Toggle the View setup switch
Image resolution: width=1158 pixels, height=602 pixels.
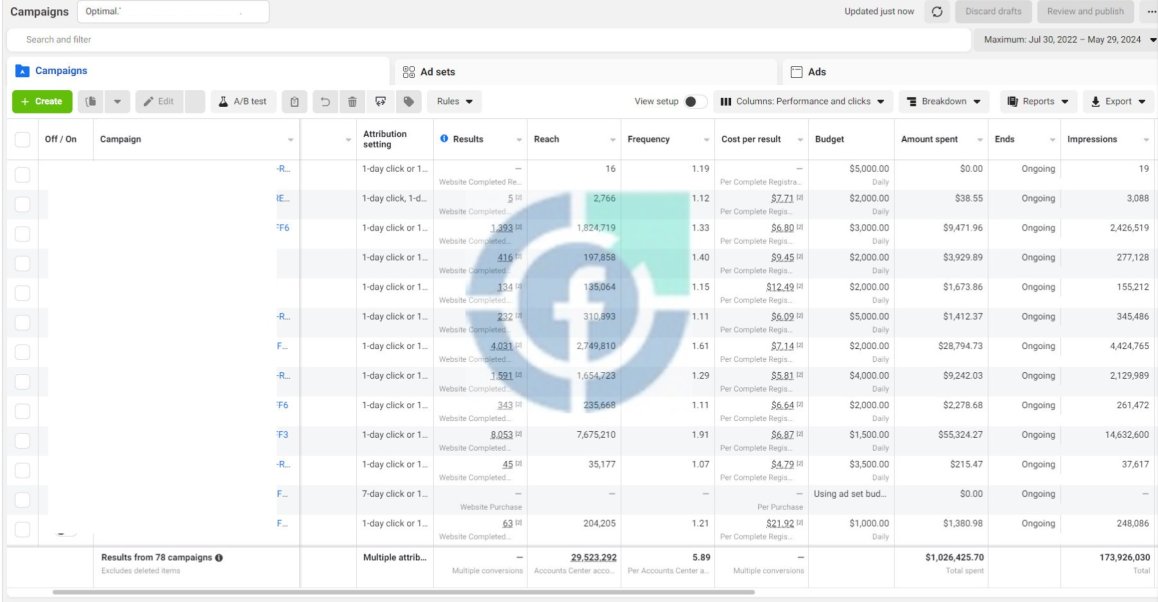695,102
